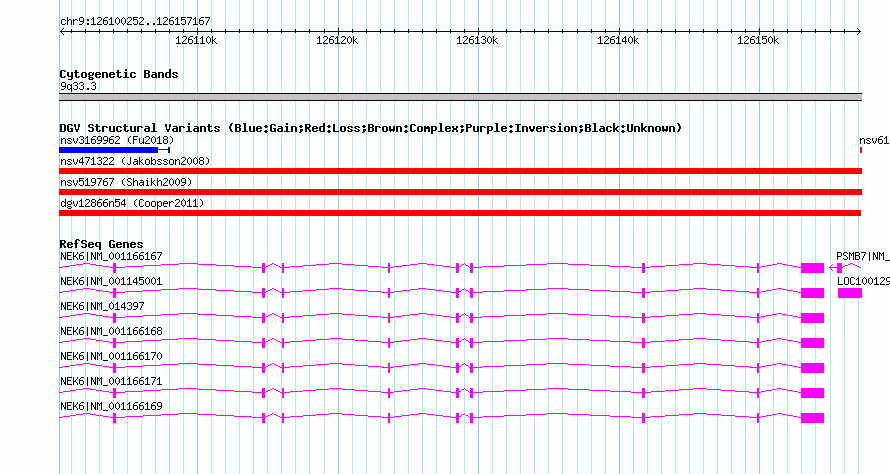Click the red nsv519767 loss bar
This screenshot has width=890, height=474.
point(460,192)
